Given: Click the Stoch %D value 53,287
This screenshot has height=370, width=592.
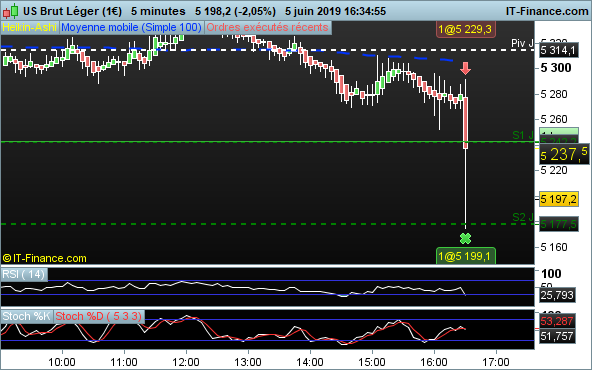Looking at the screenshot, I should 557,321.
